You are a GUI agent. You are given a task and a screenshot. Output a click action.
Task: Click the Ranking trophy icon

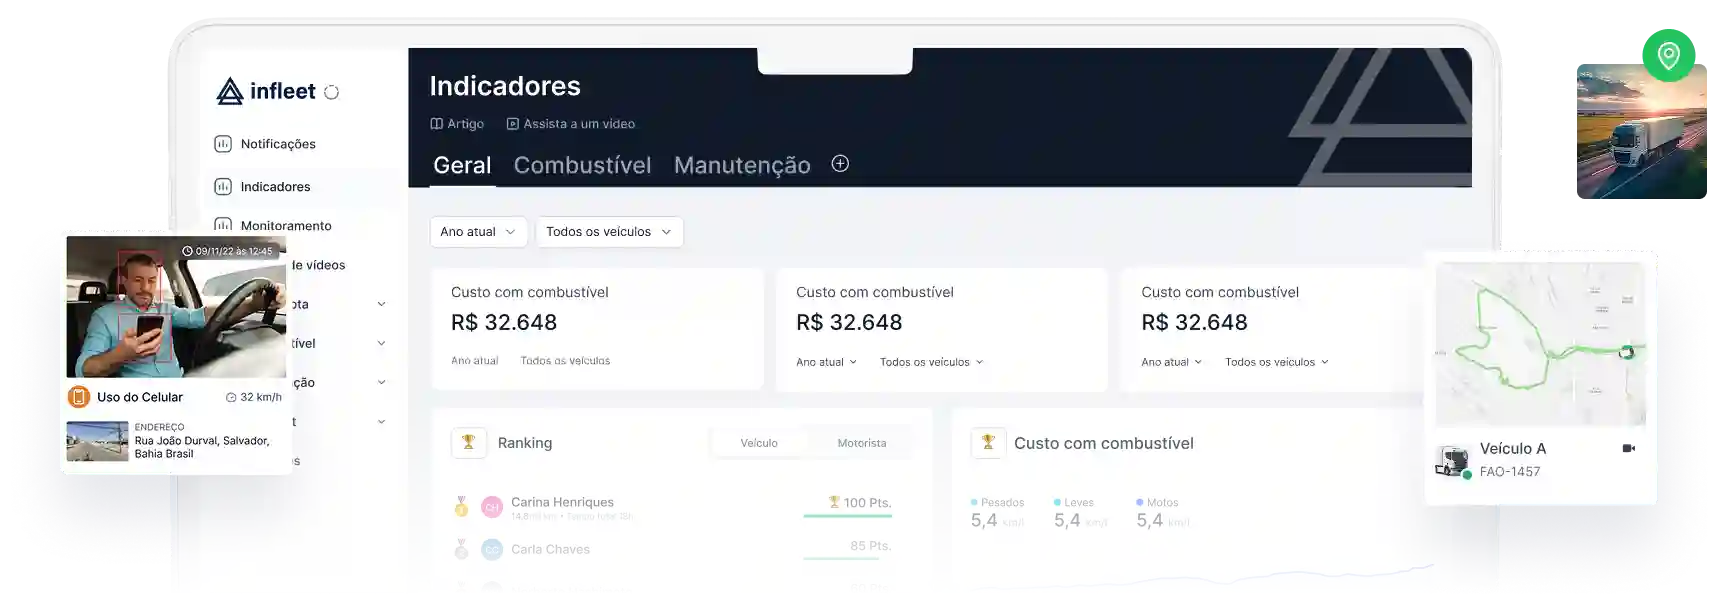click(469, 443)
